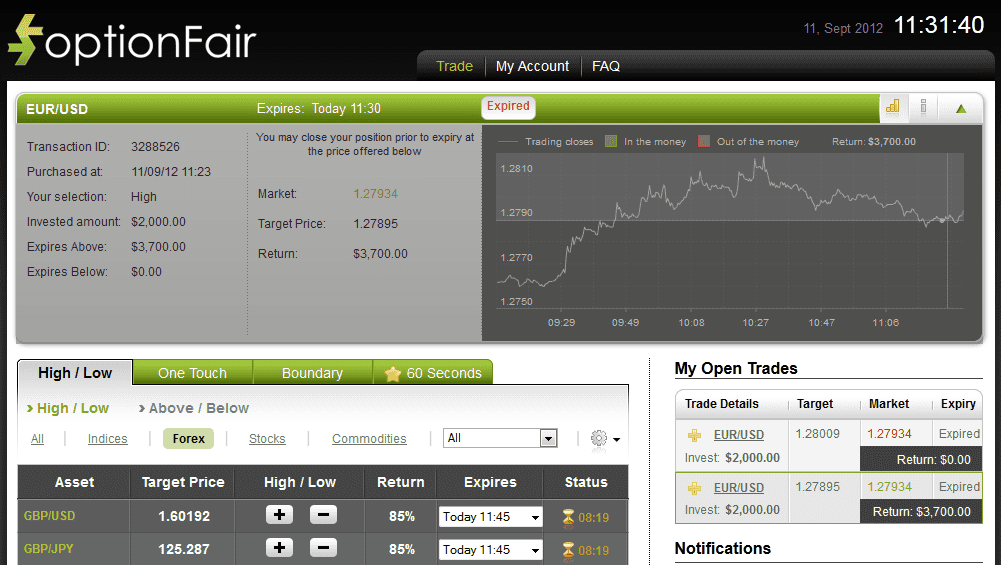Click the minus (Low) button for GBP/USD
Image resolution: width=1001 pixels, height=565 pixels.
323,515
